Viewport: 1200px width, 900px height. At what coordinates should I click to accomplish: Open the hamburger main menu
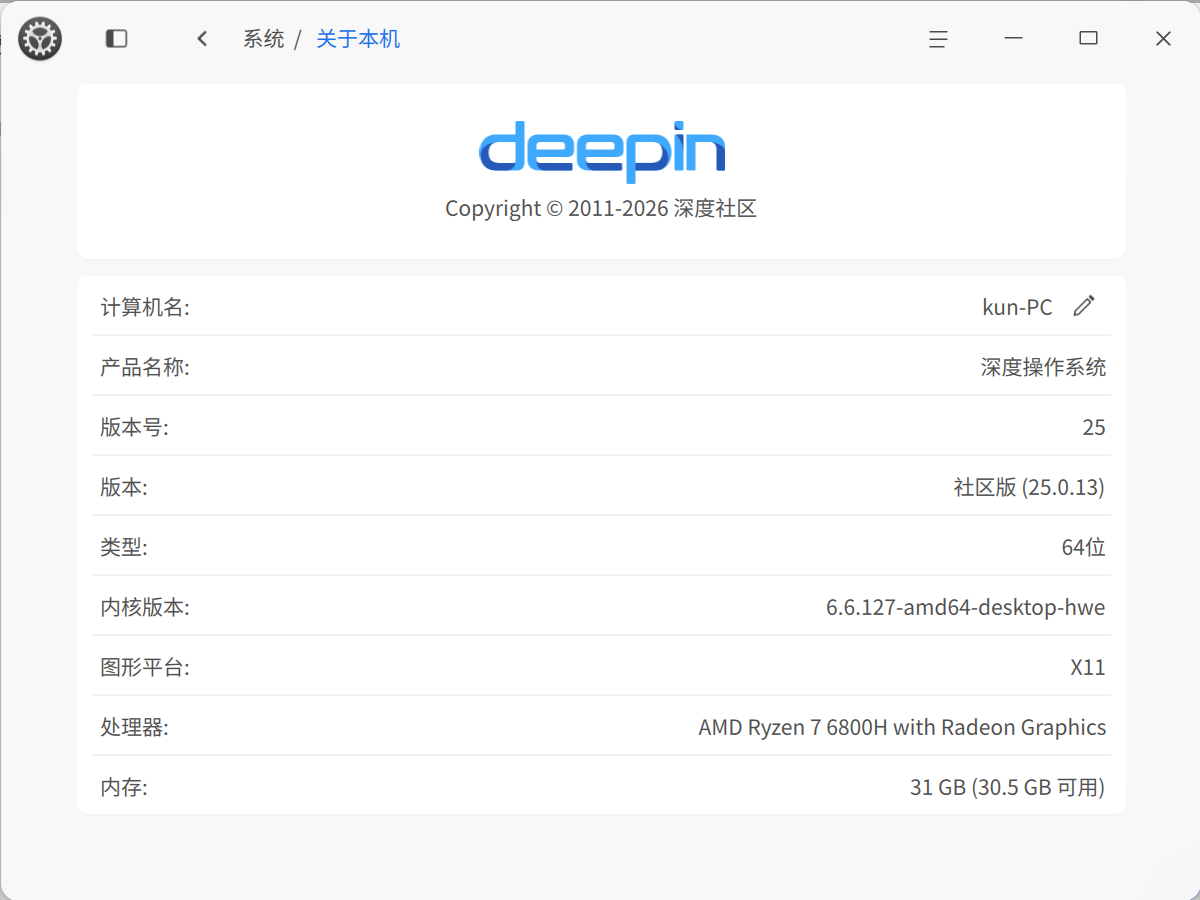click(x=938, y=39)
